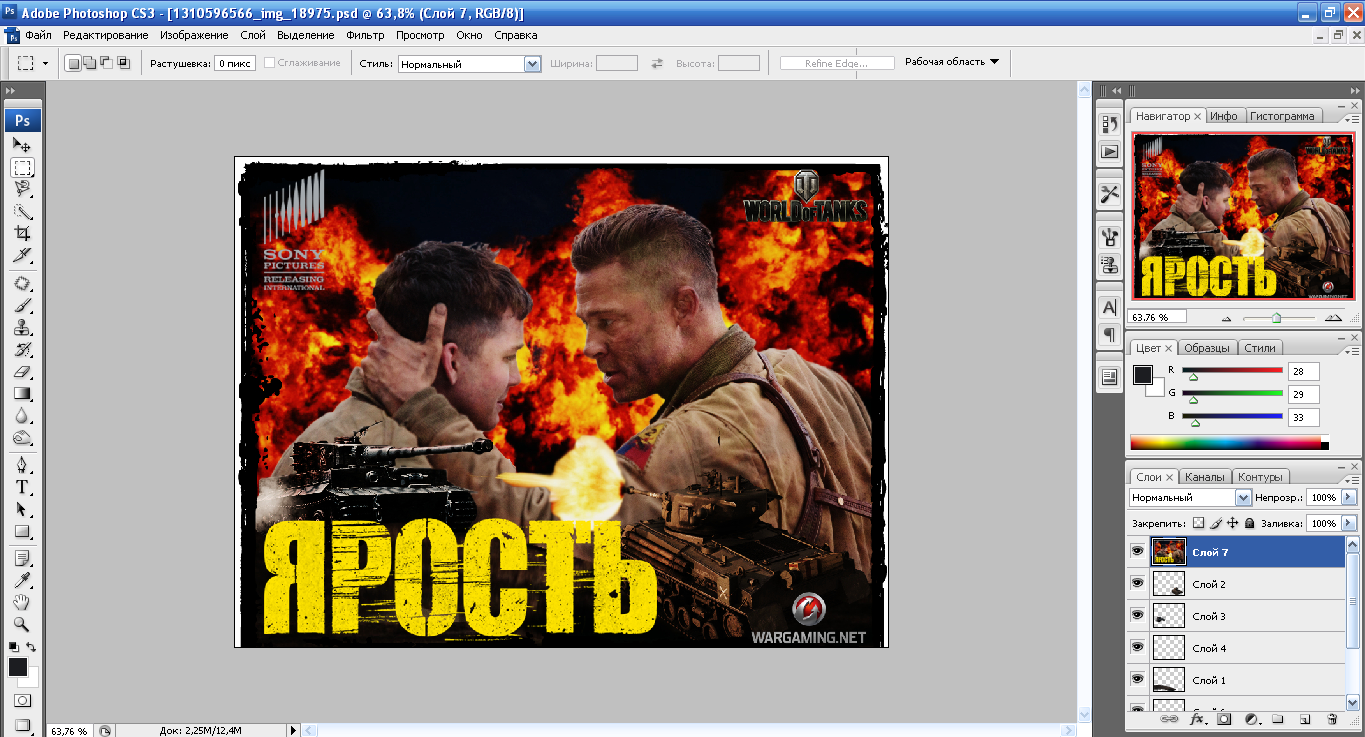Click the color spectrum ramp

click(x=1229, y=442)
